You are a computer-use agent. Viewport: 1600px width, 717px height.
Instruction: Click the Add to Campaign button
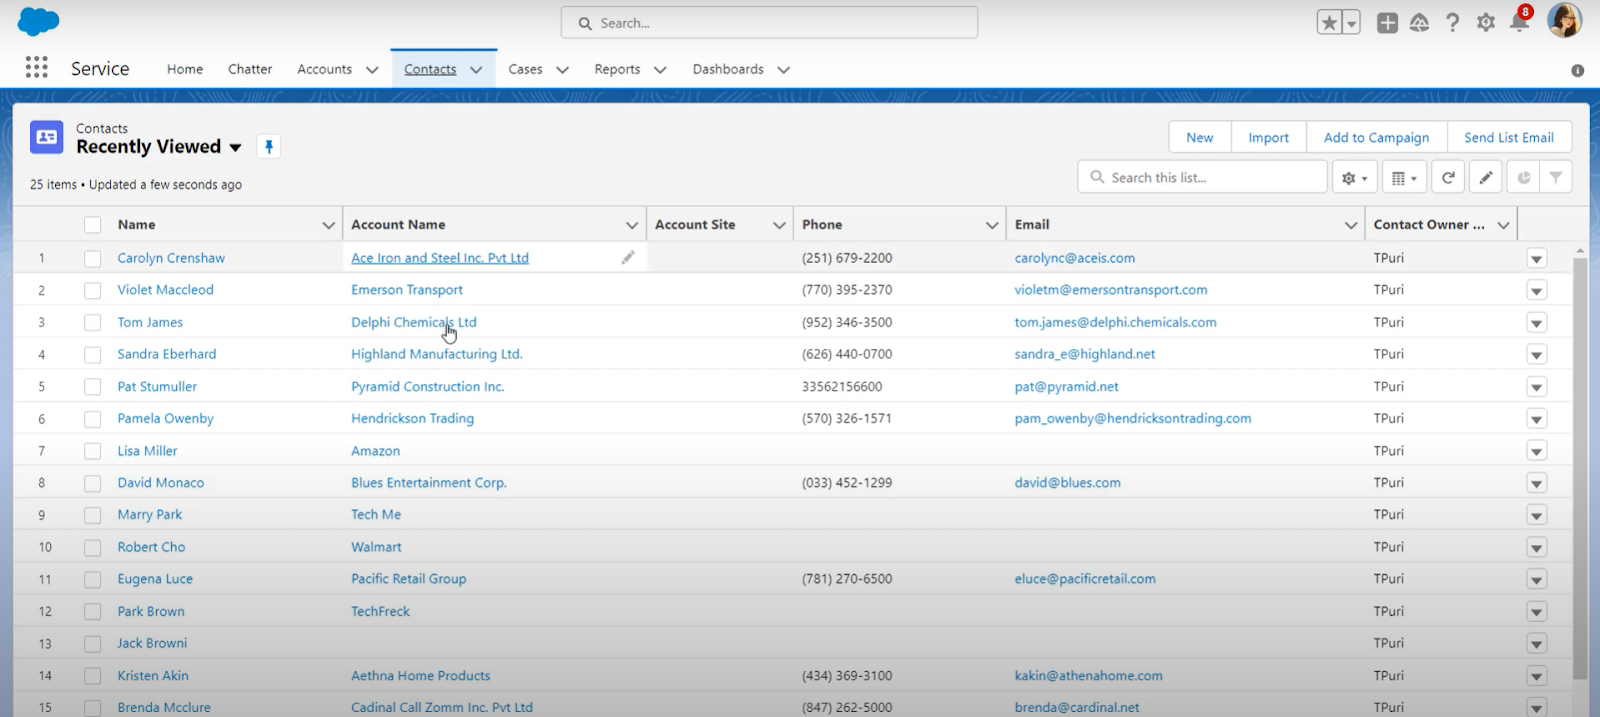[x=1377, y=137]
